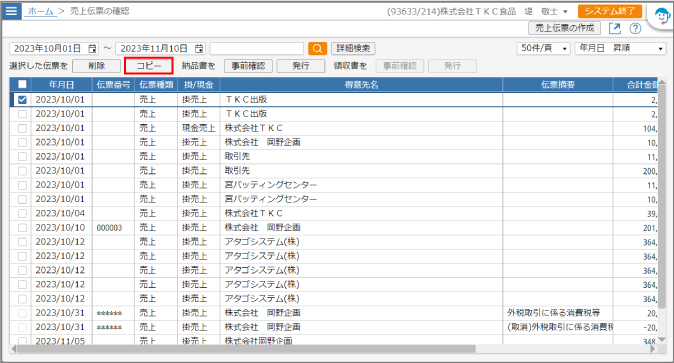Sort by 伝票種類 column header

click(x=156, y=85)
